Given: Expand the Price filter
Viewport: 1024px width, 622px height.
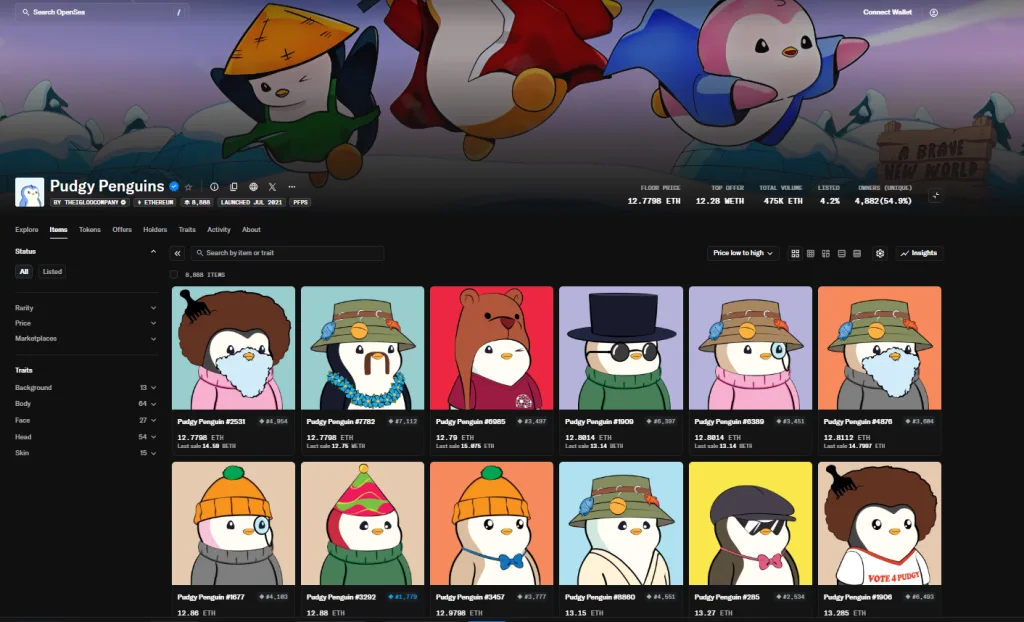Looking at the screenshot, I should (x=86, y=323).
